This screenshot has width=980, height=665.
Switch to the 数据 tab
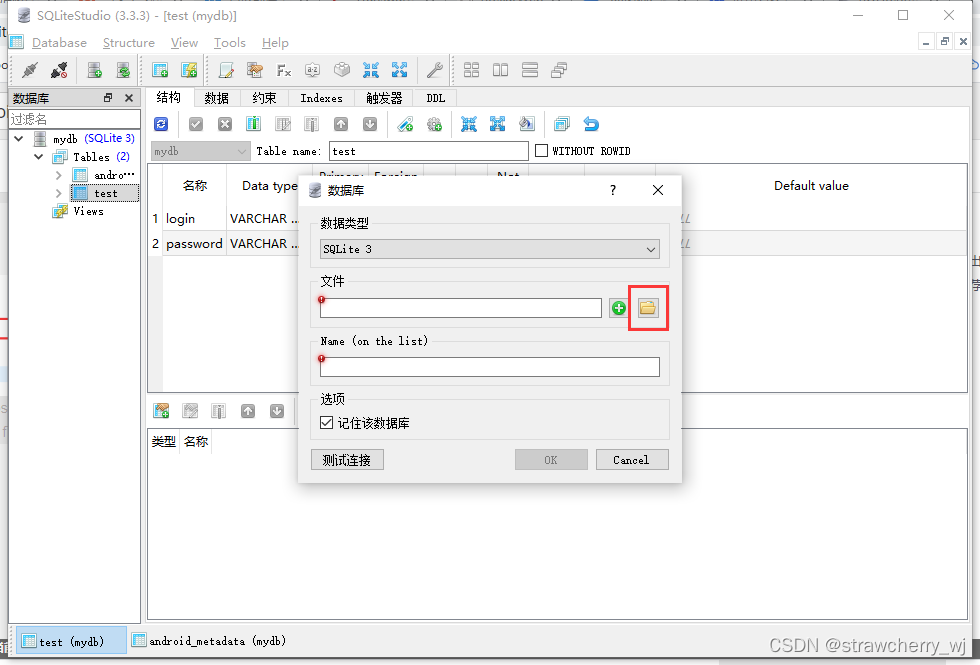click(216, 98)
